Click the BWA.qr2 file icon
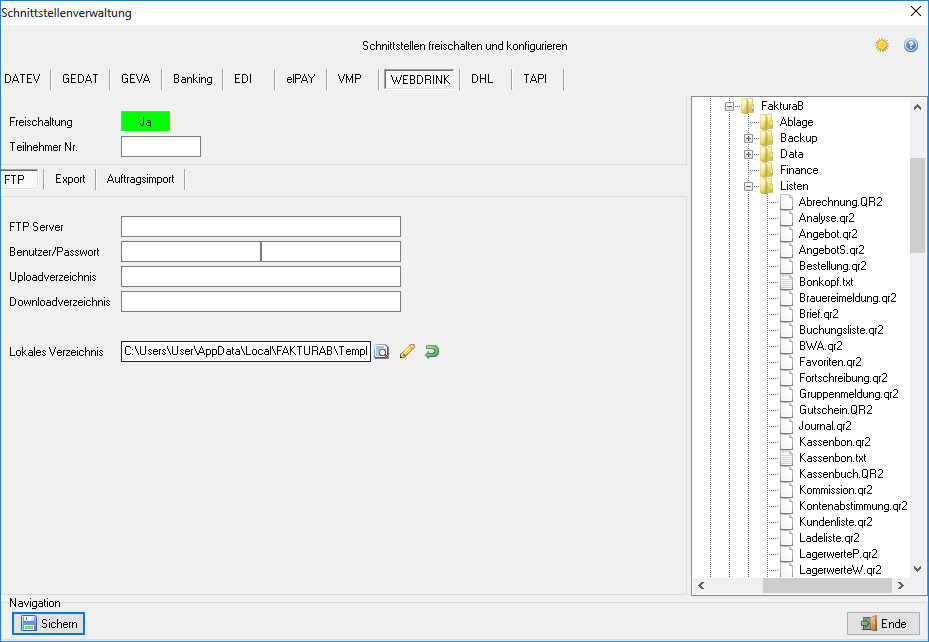Screen dimensions: 929x642 point(786,346)
